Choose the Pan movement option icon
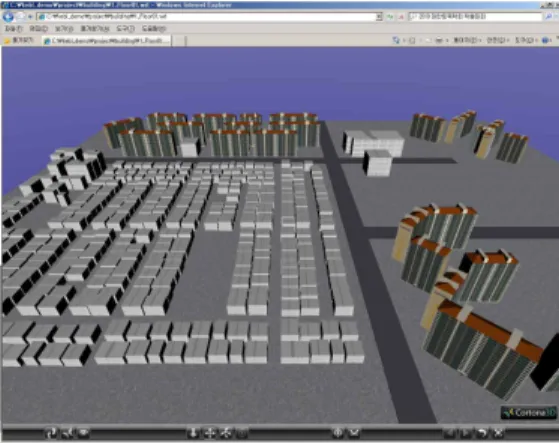The height and width of the screenshot is (443, 559). [210, 433]
